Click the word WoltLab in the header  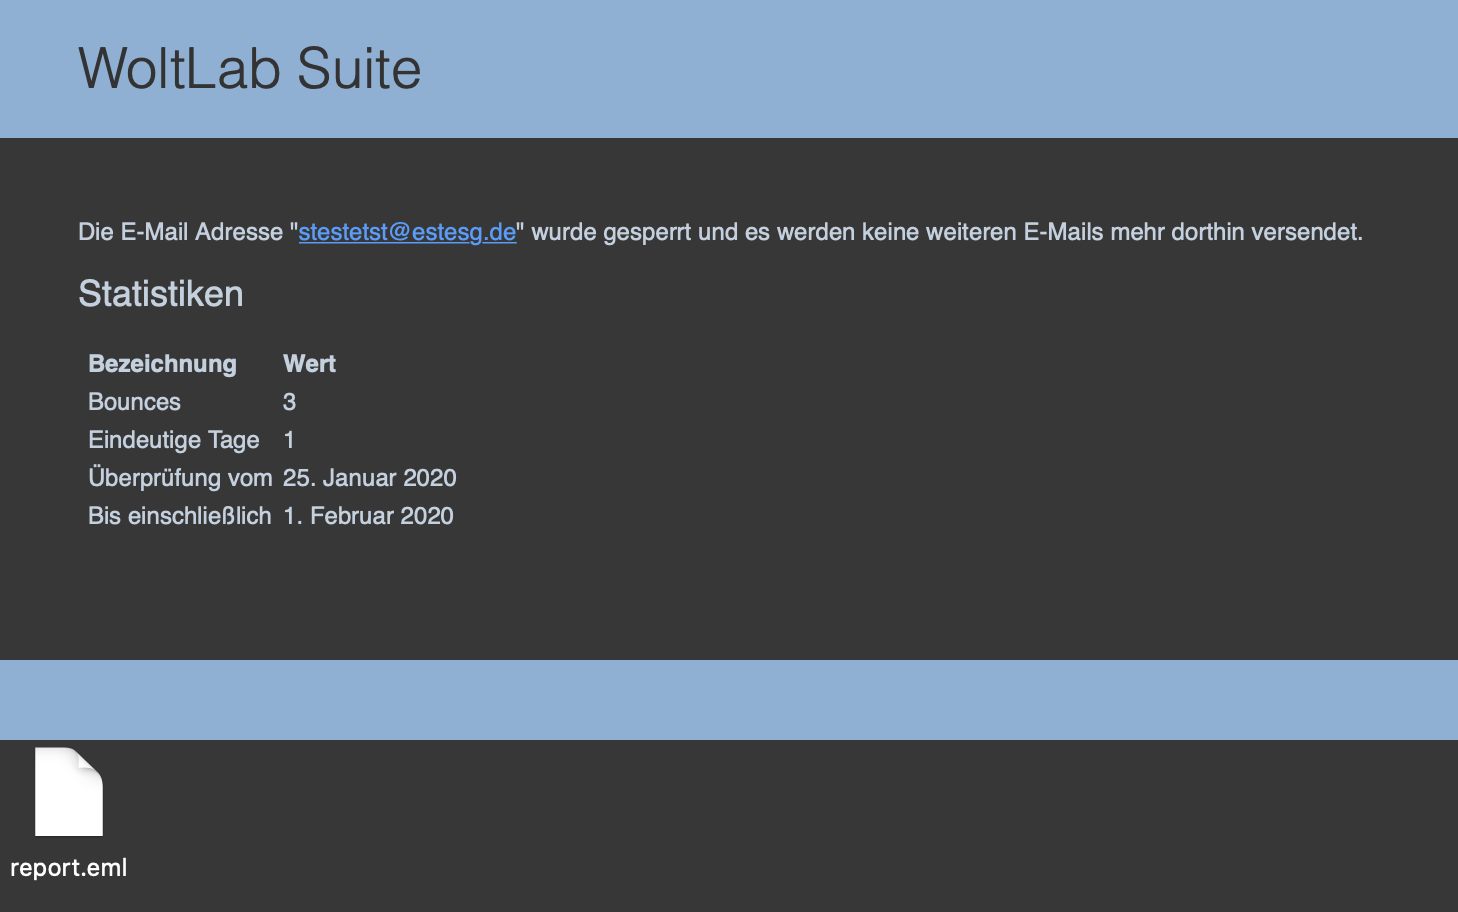tap(179, 69)
